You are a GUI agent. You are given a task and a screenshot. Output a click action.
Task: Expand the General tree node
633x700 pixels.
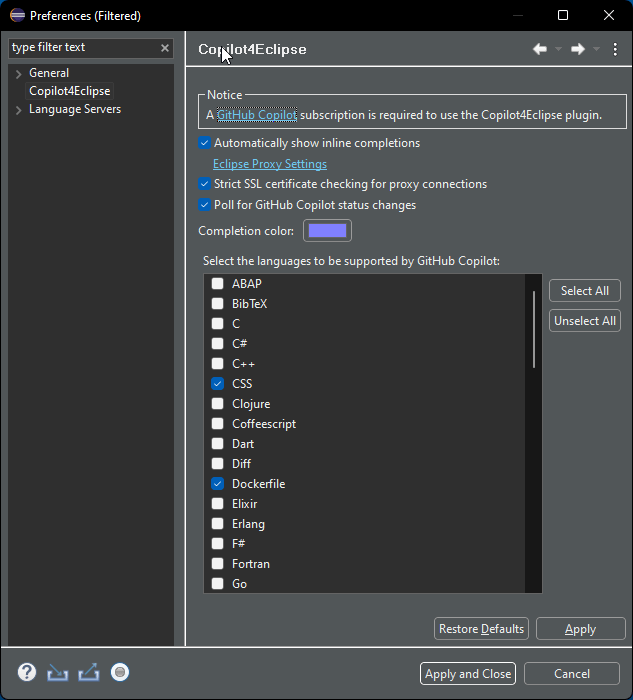(18, 74)
